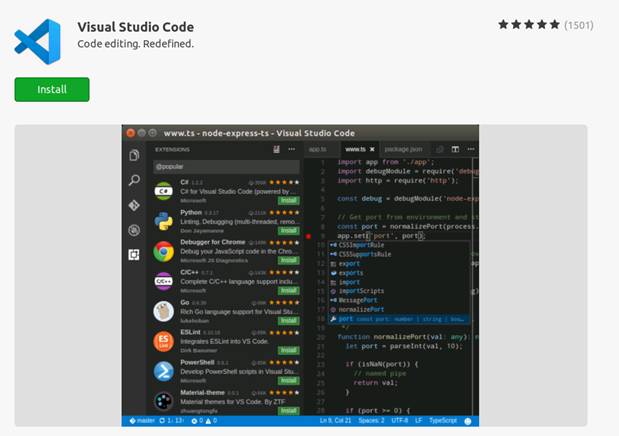Toggle the red breakpoint dot on line 9
Viewport: 619px width, 436px height.
coord(308,236)
